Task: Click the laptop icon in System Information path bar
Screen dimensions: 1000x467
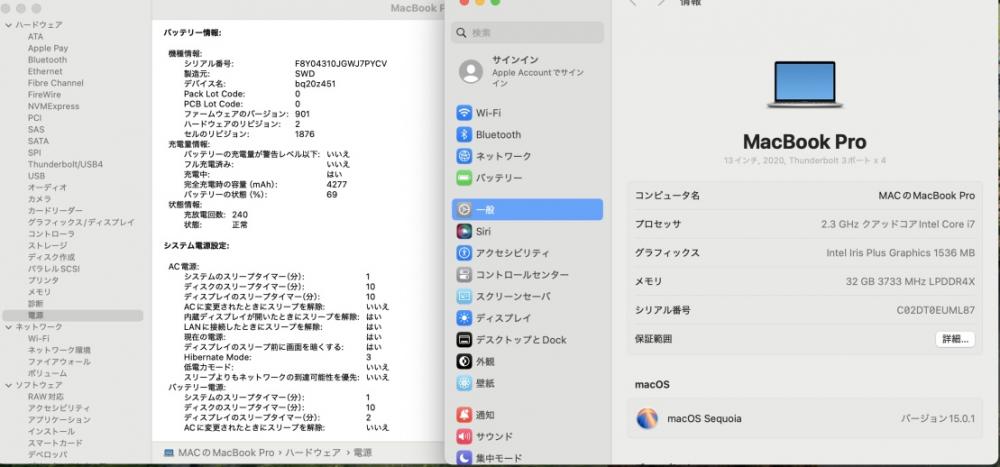Action: pyautogui.click(x=168, y=453)
